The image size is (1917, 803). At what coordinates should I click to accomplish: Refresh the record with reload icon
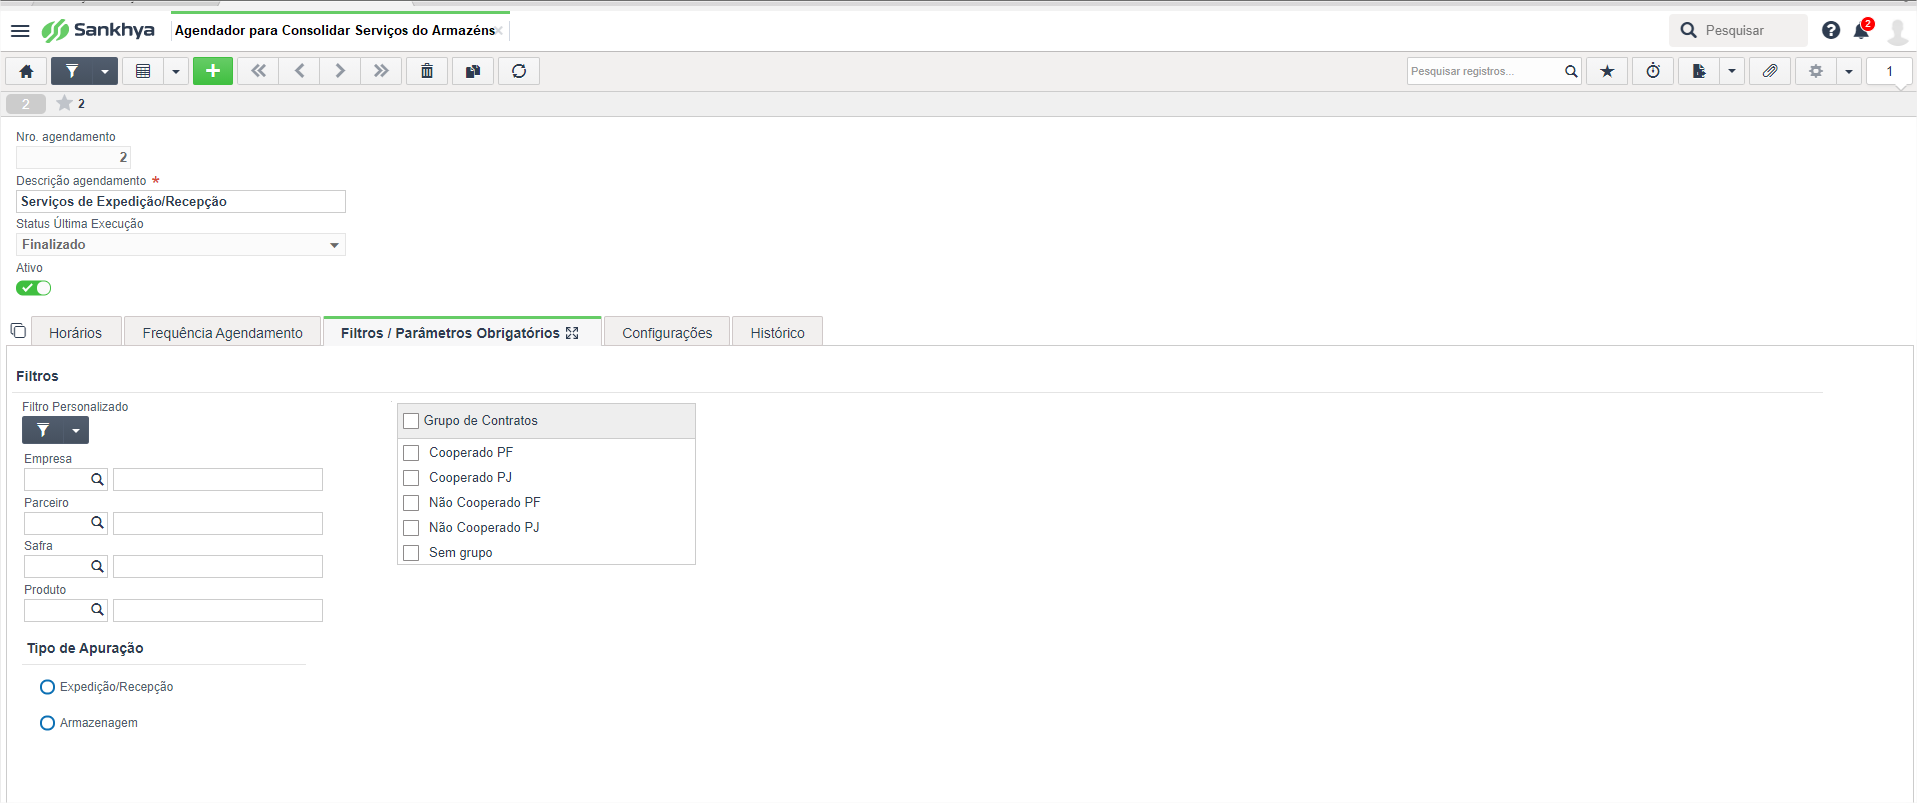(519, 71)
